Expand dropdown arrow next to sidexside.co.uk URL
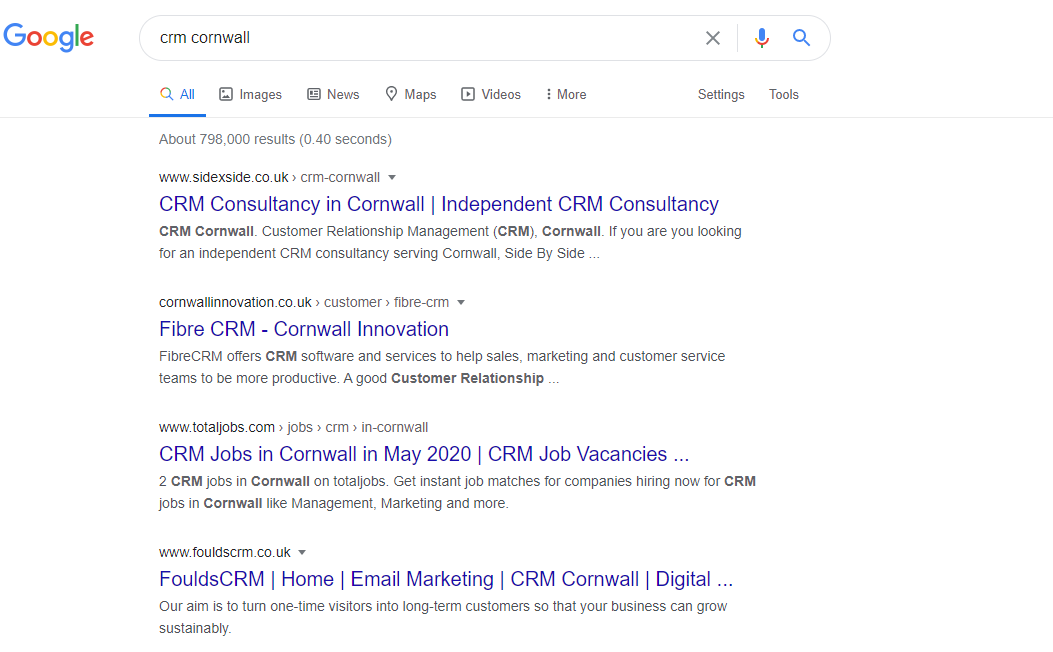The image size is (1053, 652). click(x=392, y=177)
